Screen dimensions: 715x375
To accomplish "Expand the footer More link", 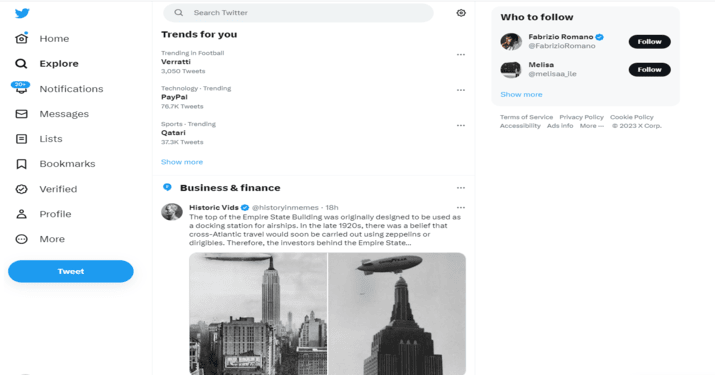I will [591, 126].
